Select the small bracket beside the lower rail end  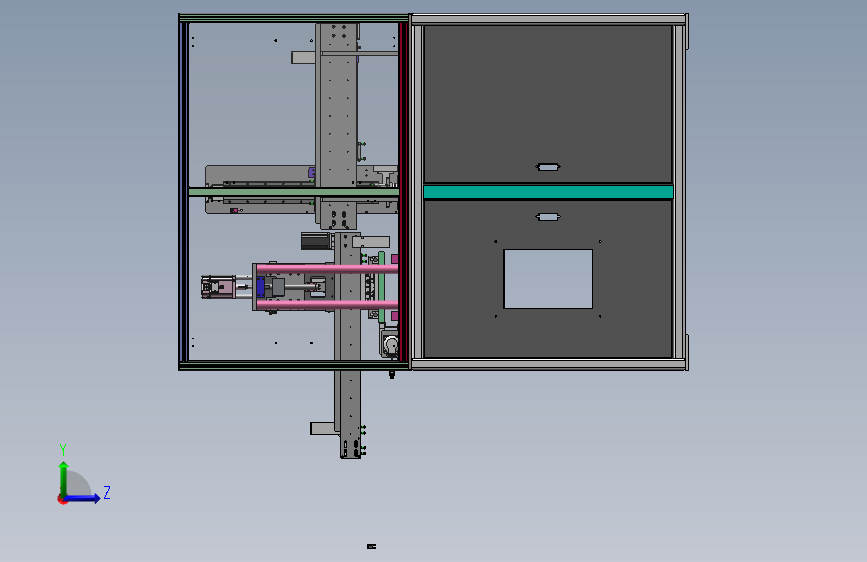point(322,428)
